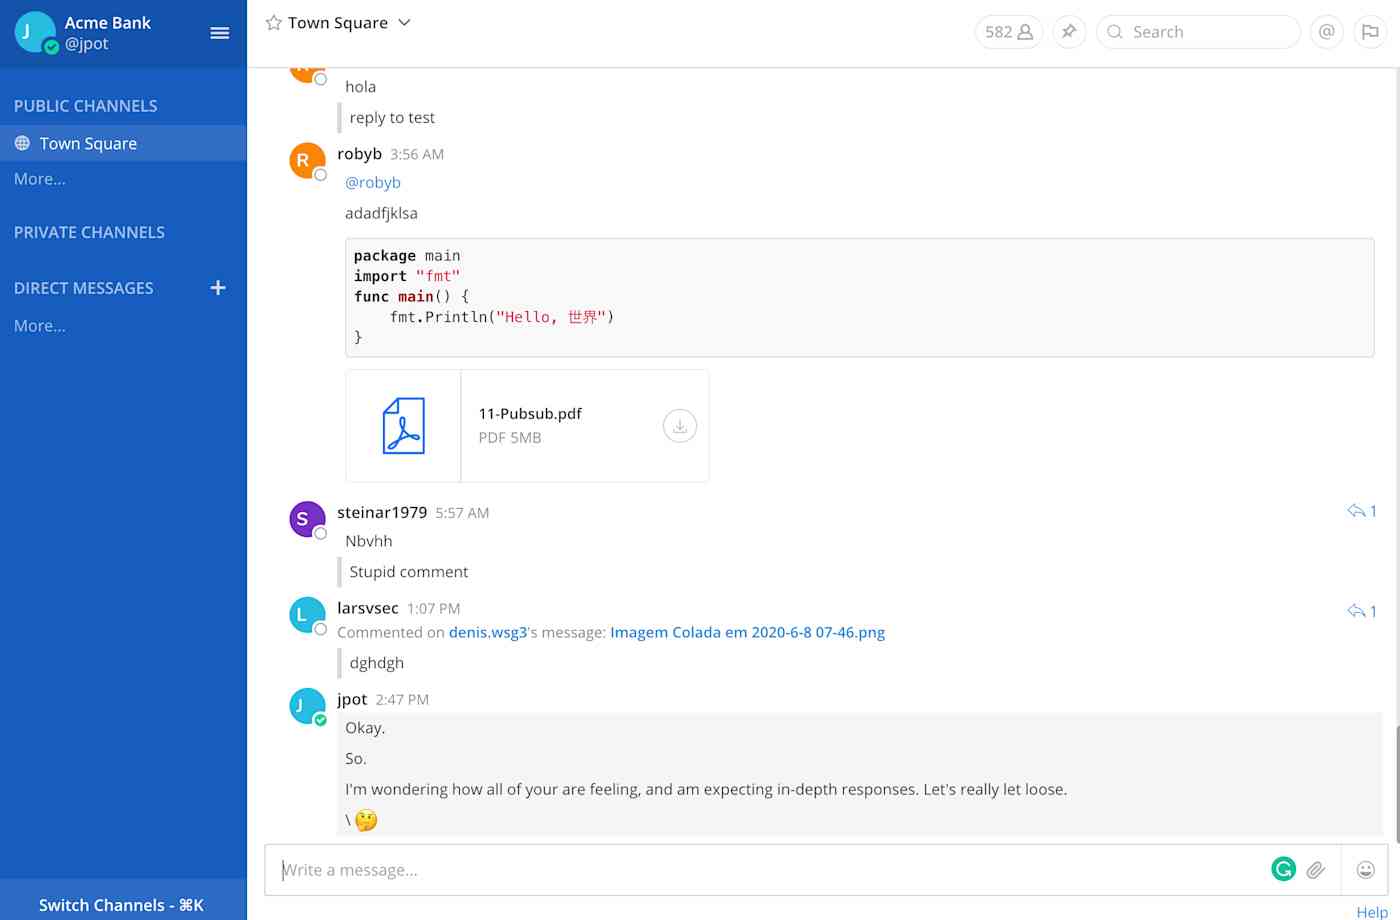Open steinar1979's reply thread
The width and height of the screenshot is (1400, 920).
[x=1360, y=510]
